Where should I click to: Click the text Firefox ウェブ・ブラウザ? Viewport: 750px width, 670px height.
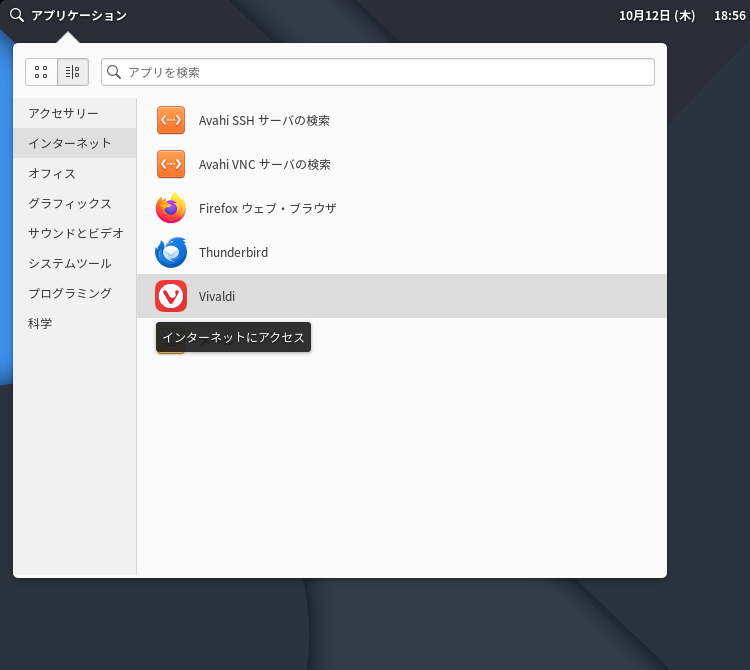pos(267,208)
